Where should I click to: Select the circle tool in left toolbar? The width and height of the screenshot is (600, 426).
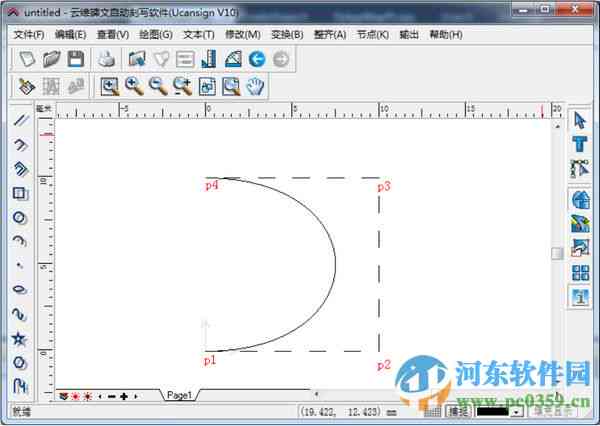click(20, 217)
